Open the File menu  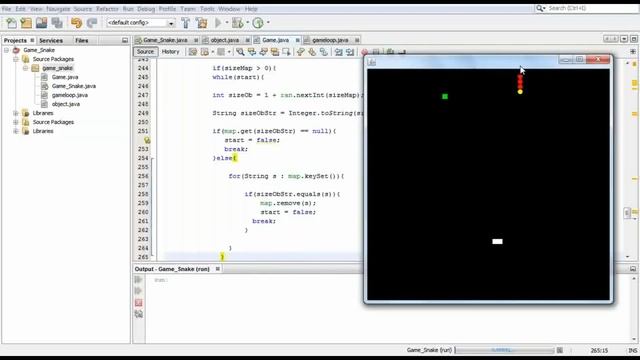click(x=7, y=9)
